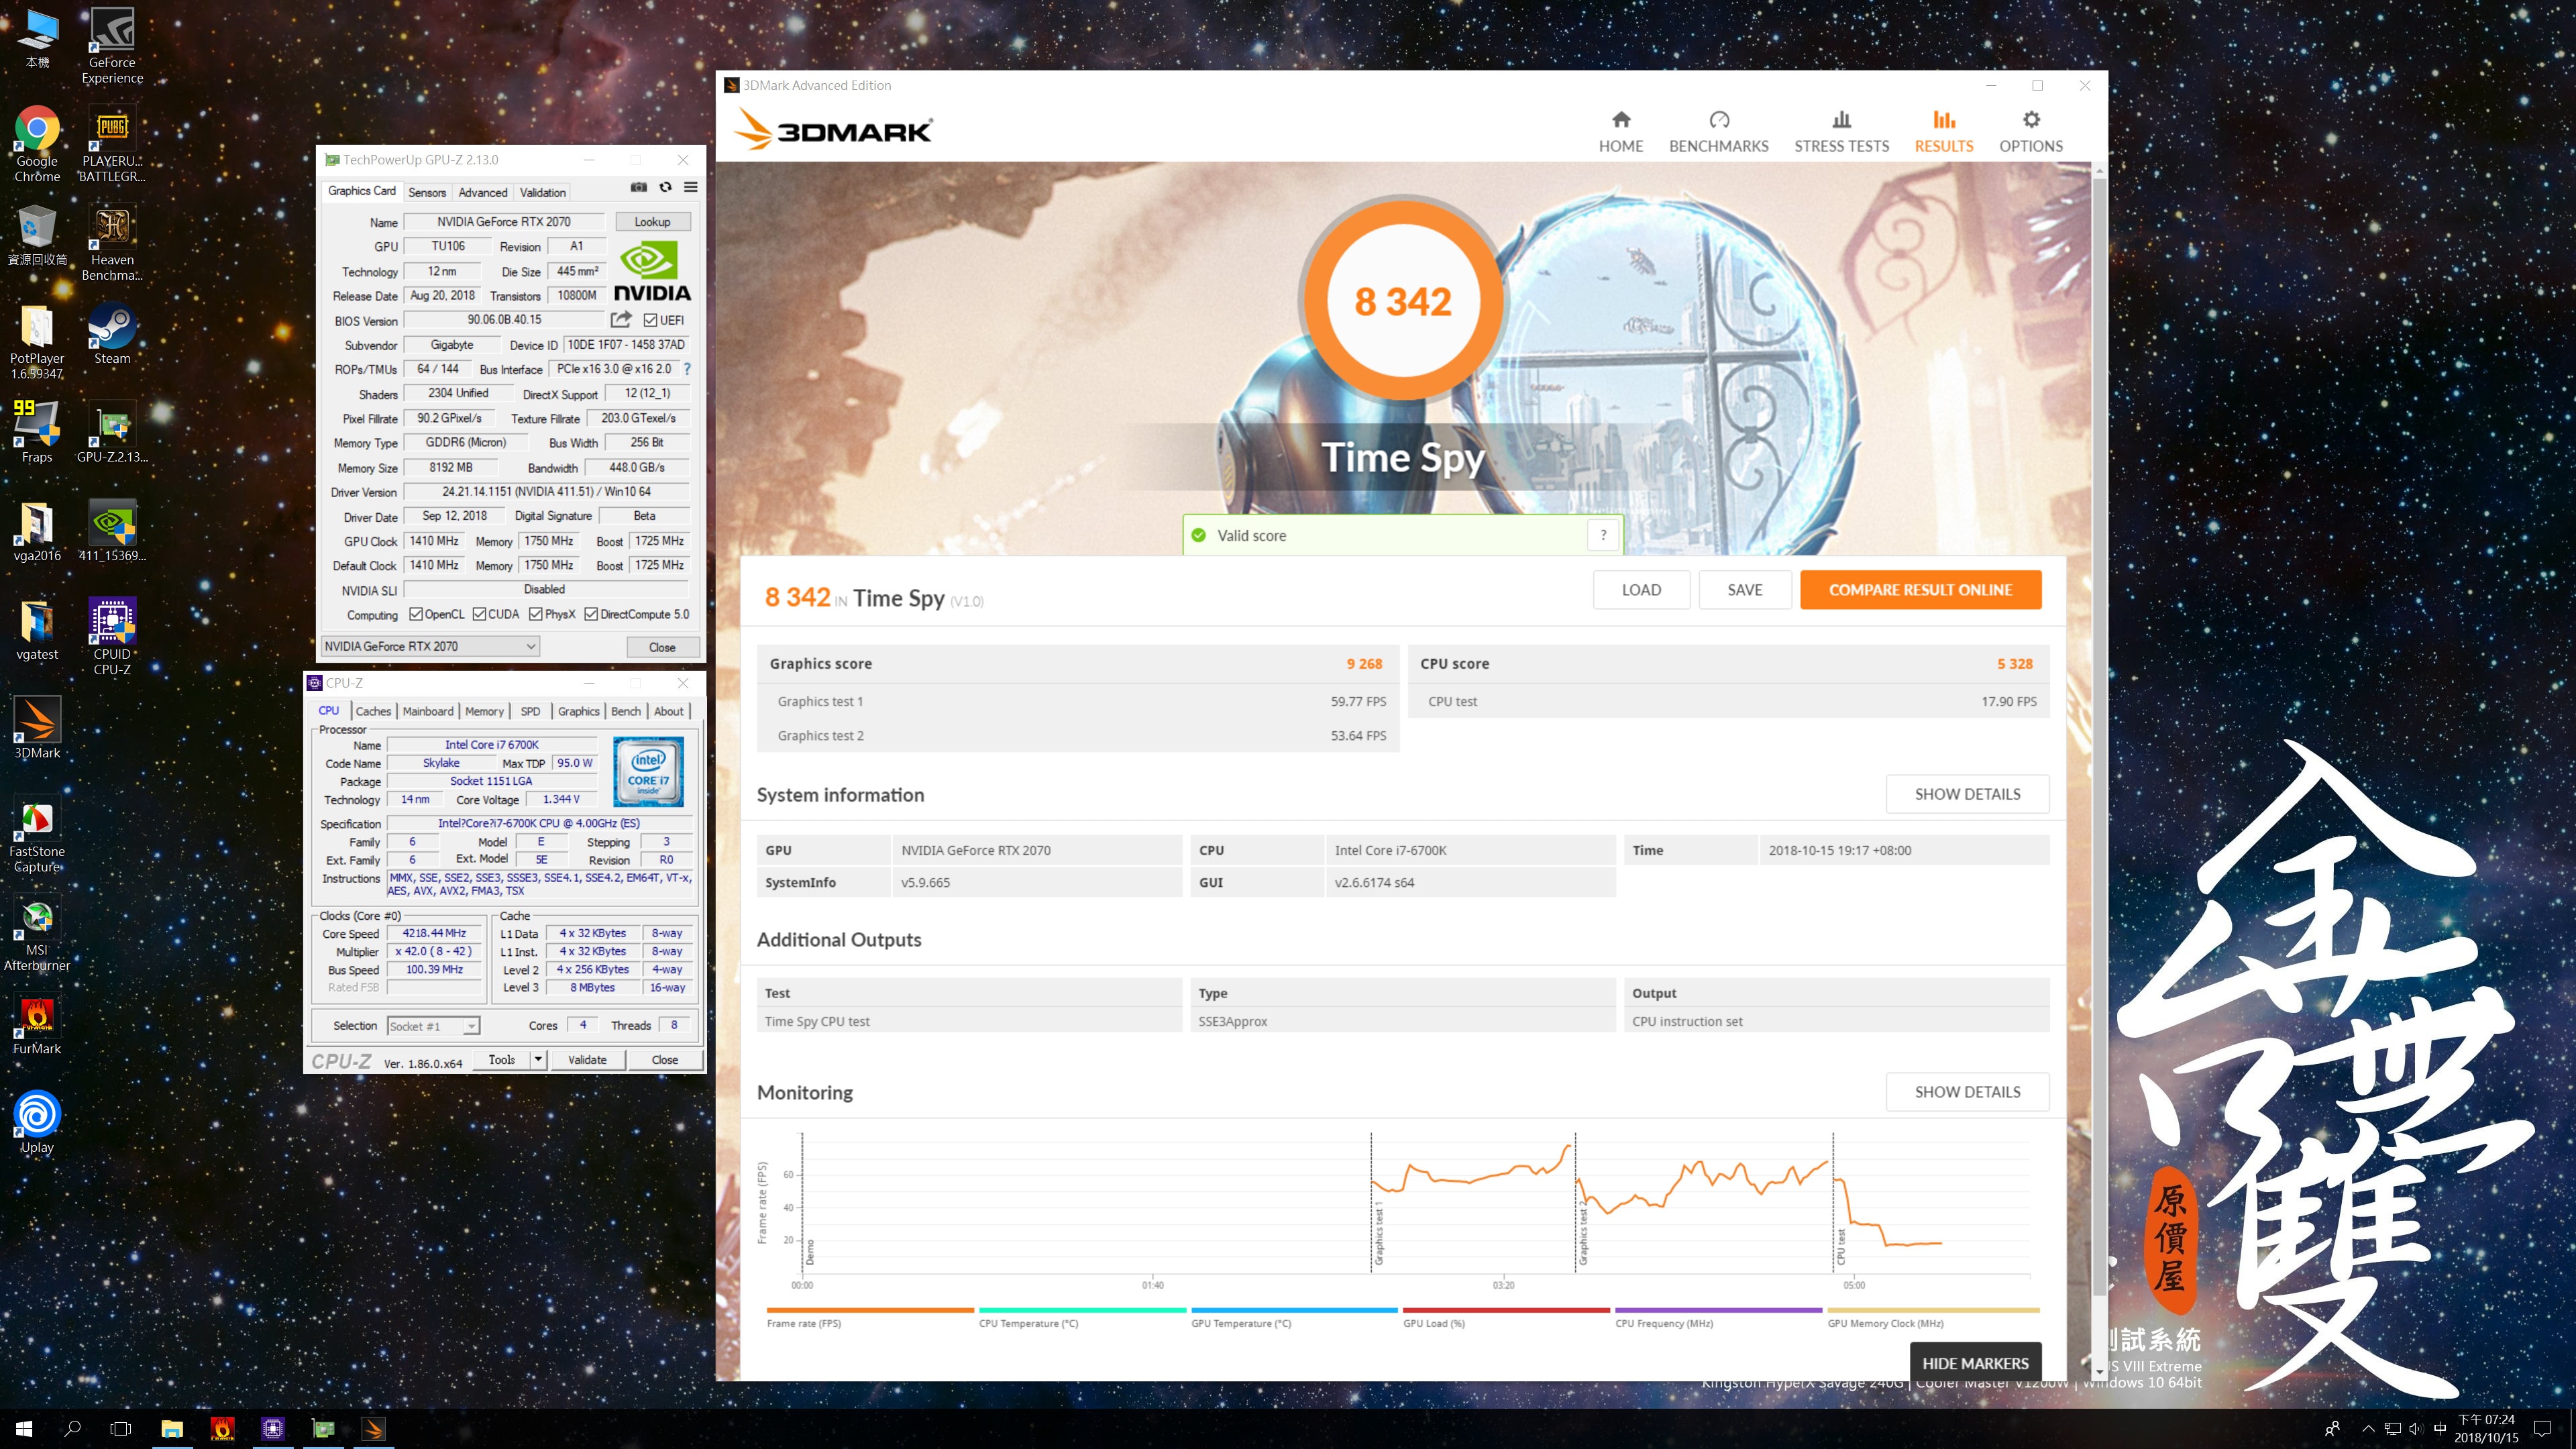Open PLAYERUNKNOWN'S BATTLEGROUNDS desktop shortcut

(x=112, y=144)
